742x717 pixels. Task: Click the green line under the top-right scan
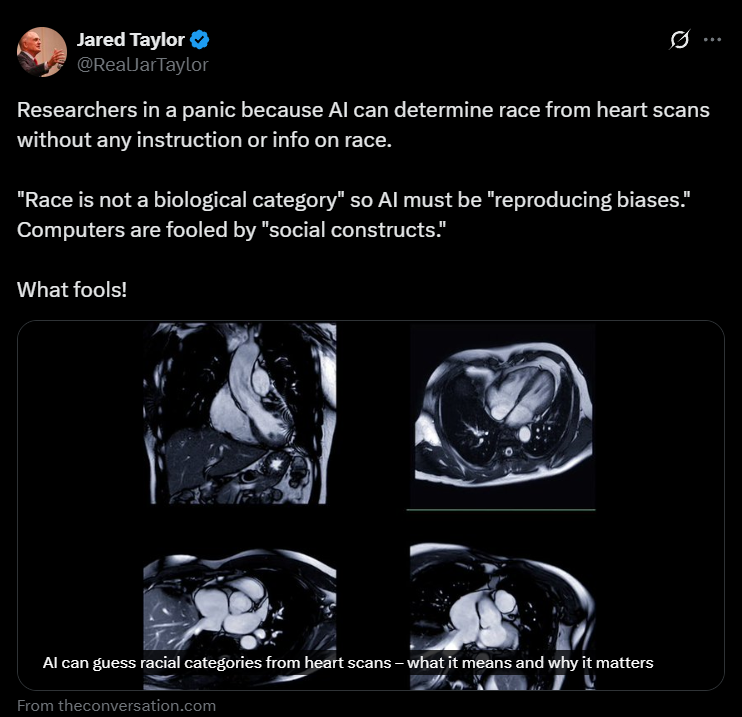[x=500, y=509]
